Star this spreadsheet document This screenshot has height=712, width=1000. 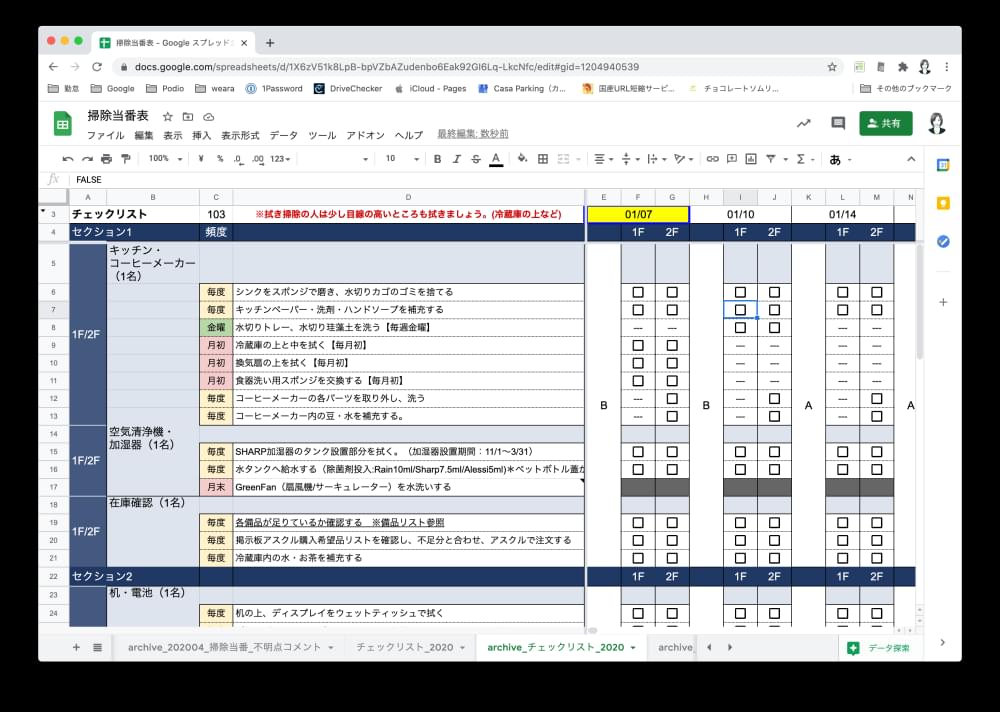point(168,116)
